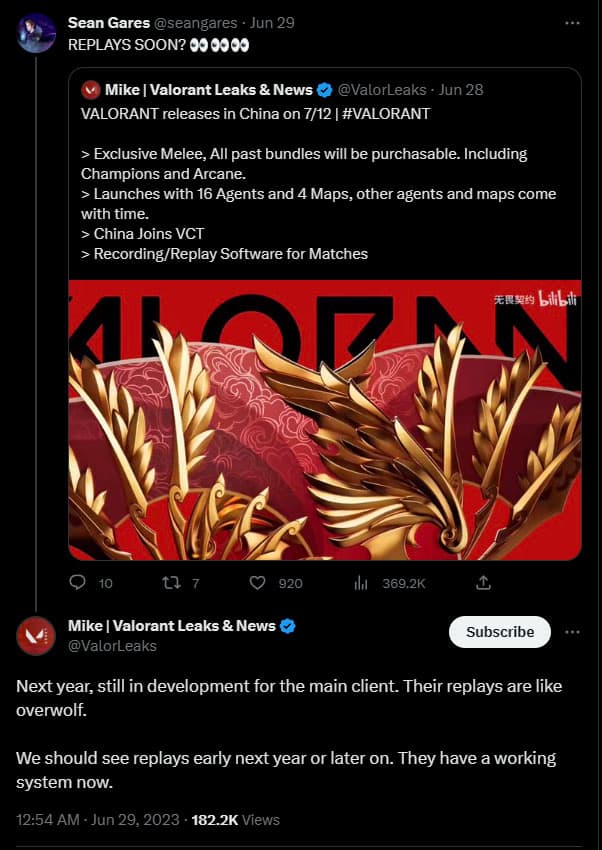The image size is (602, 850).
Task: Open Sean Gares profile avatar
Action: coord(36,33)
